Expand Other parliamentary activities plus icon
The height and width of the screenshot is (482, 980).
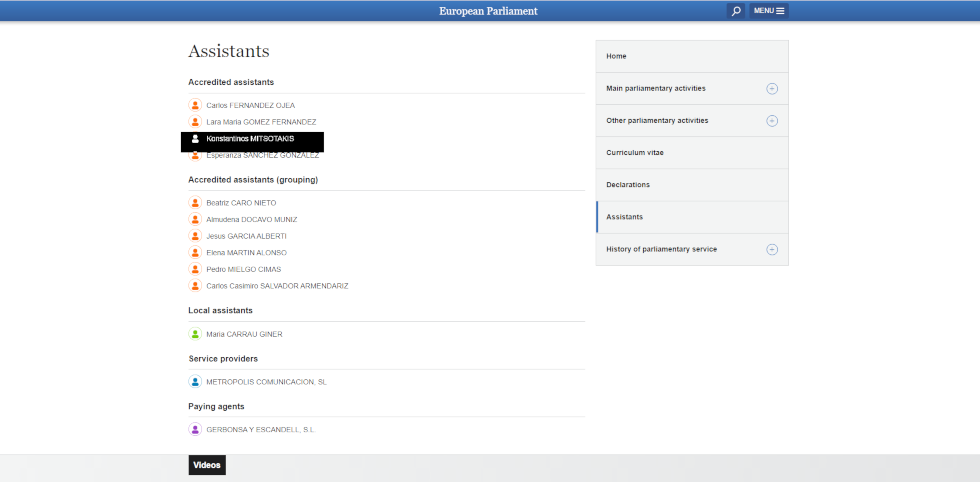pyautogui.click(x=772, y=121)
